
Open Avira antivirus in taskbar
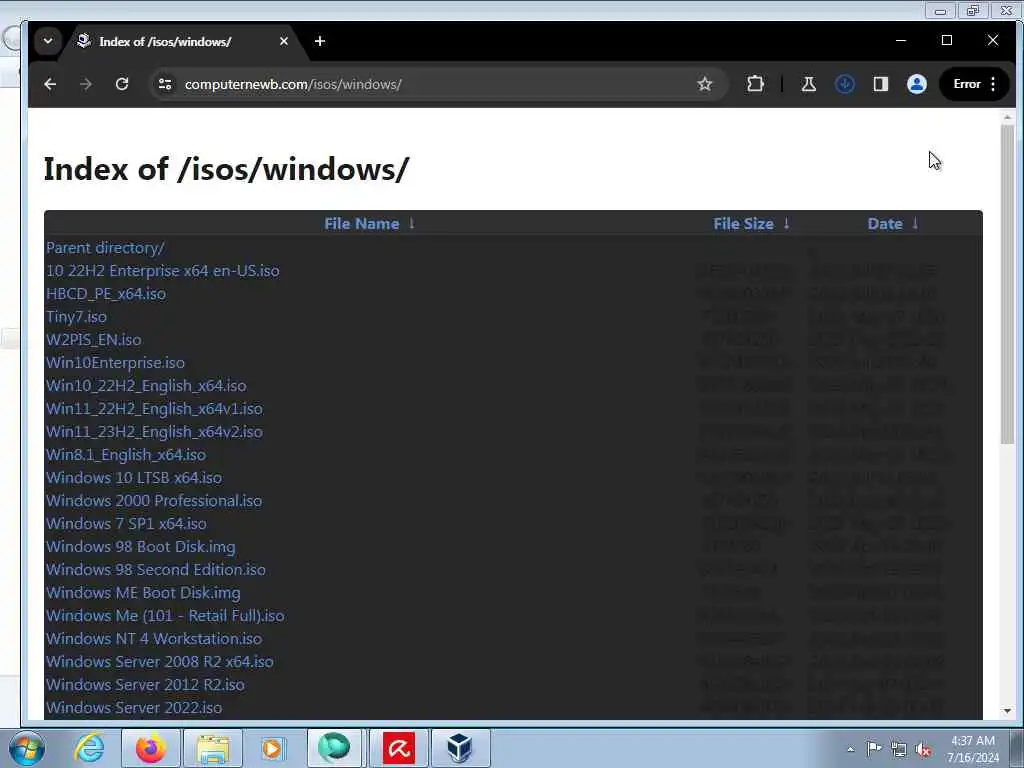pyautogui.click(x=398, y=748)
